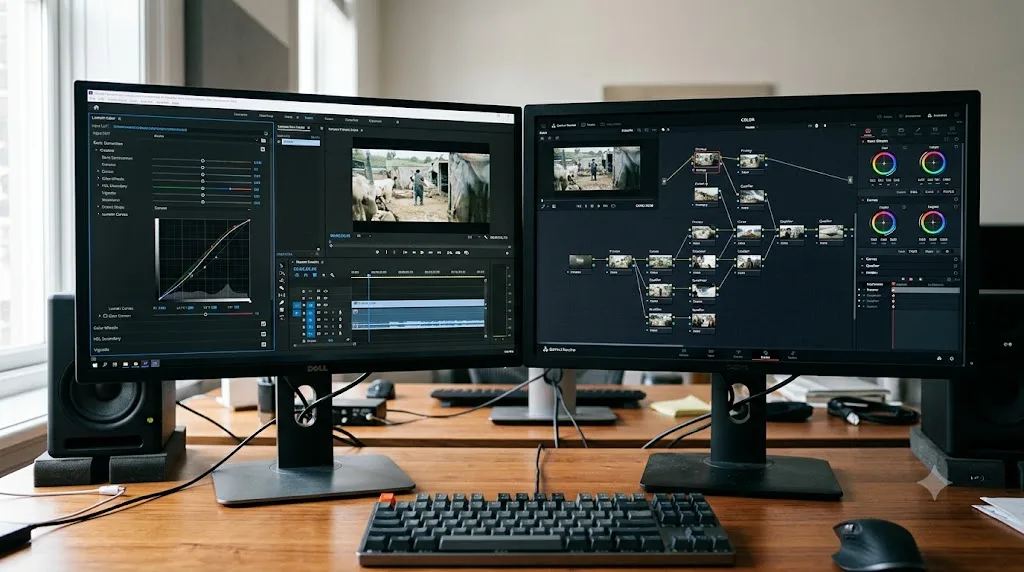Image resolution: width=1024 pixels, height=572 pixels.
Task: Play the clip in the program monitor
Action: coord(422,253)
